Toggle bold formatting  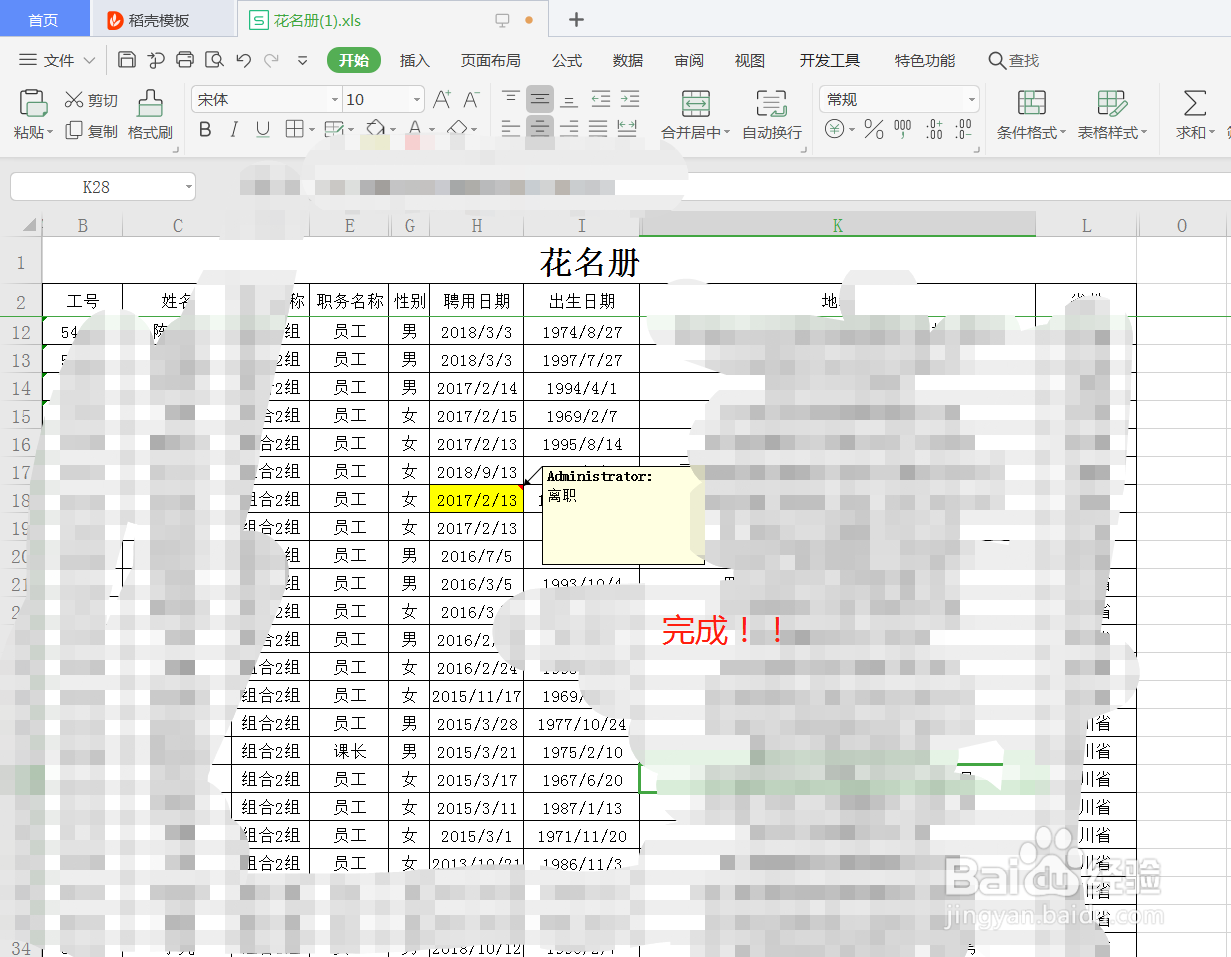point(205,129)
